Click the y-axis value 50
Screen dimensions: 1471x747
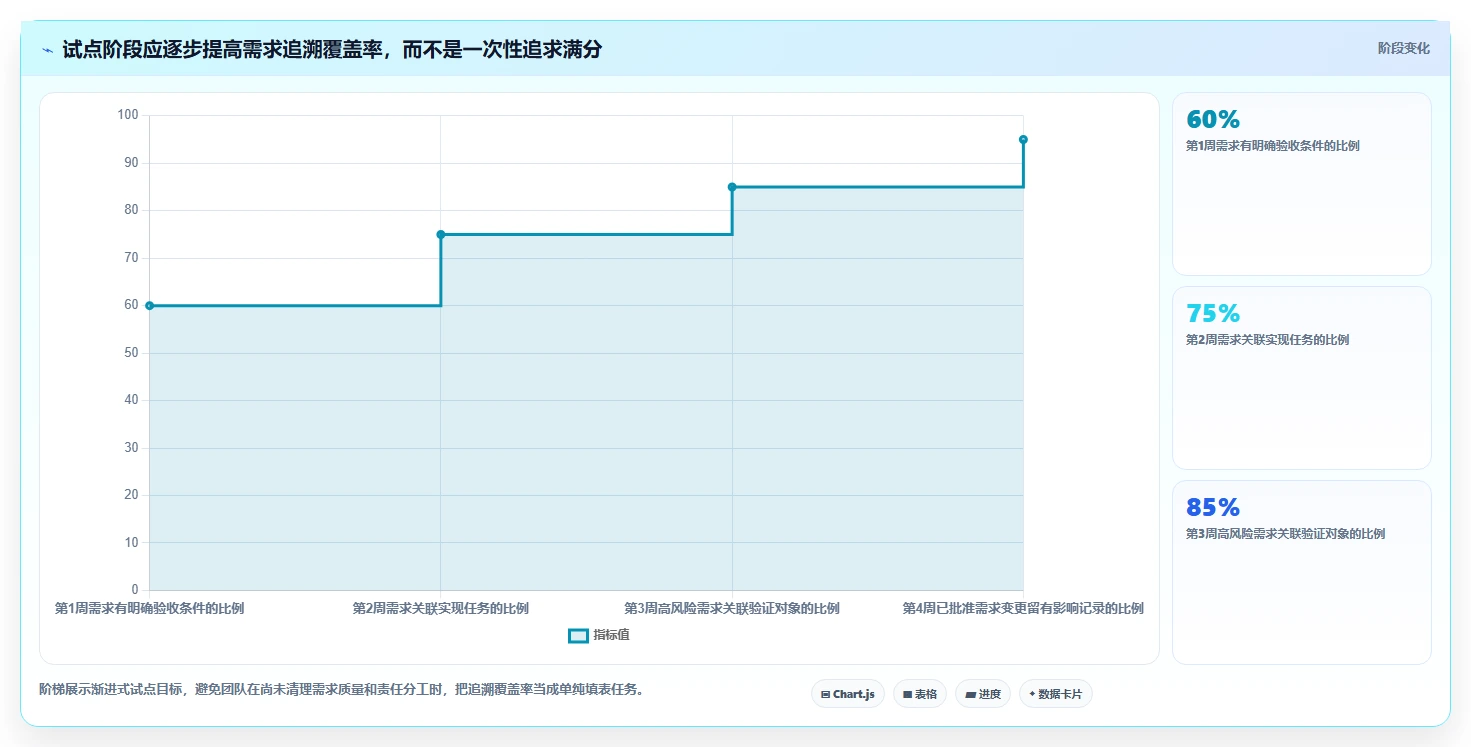tap(131, 353)
